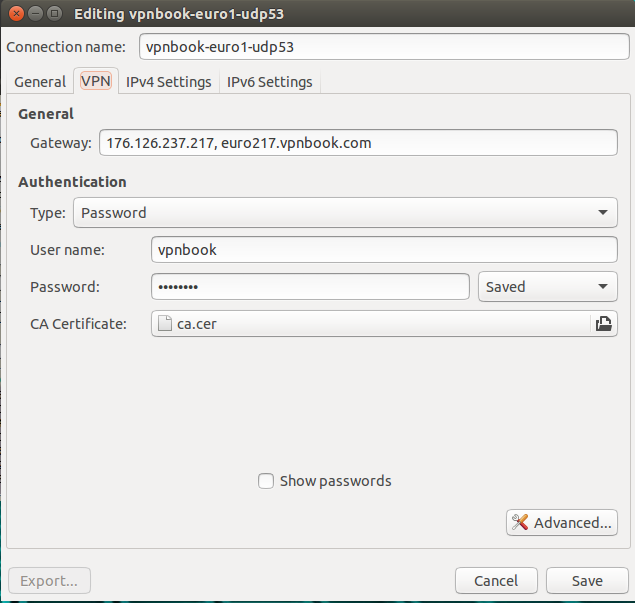Switch to the General tab
The width and height of the screenshot is (635, 603).
[x=40, y=82]
